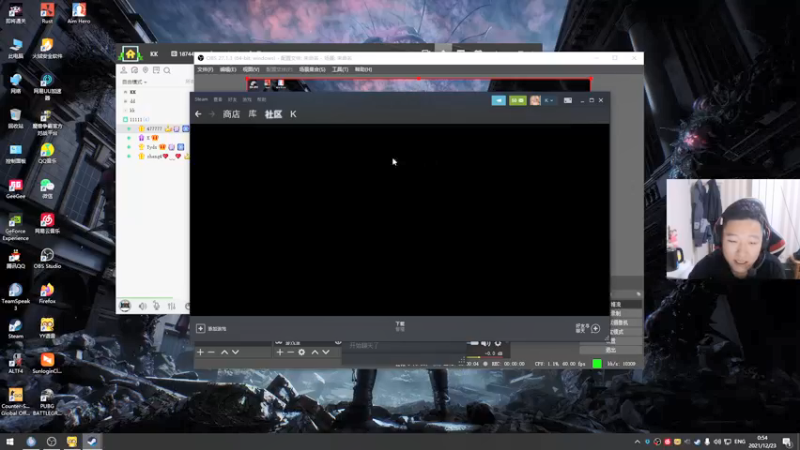
Task: Toggle the speaker icon in KK window bottom bar
Action: 142,306
